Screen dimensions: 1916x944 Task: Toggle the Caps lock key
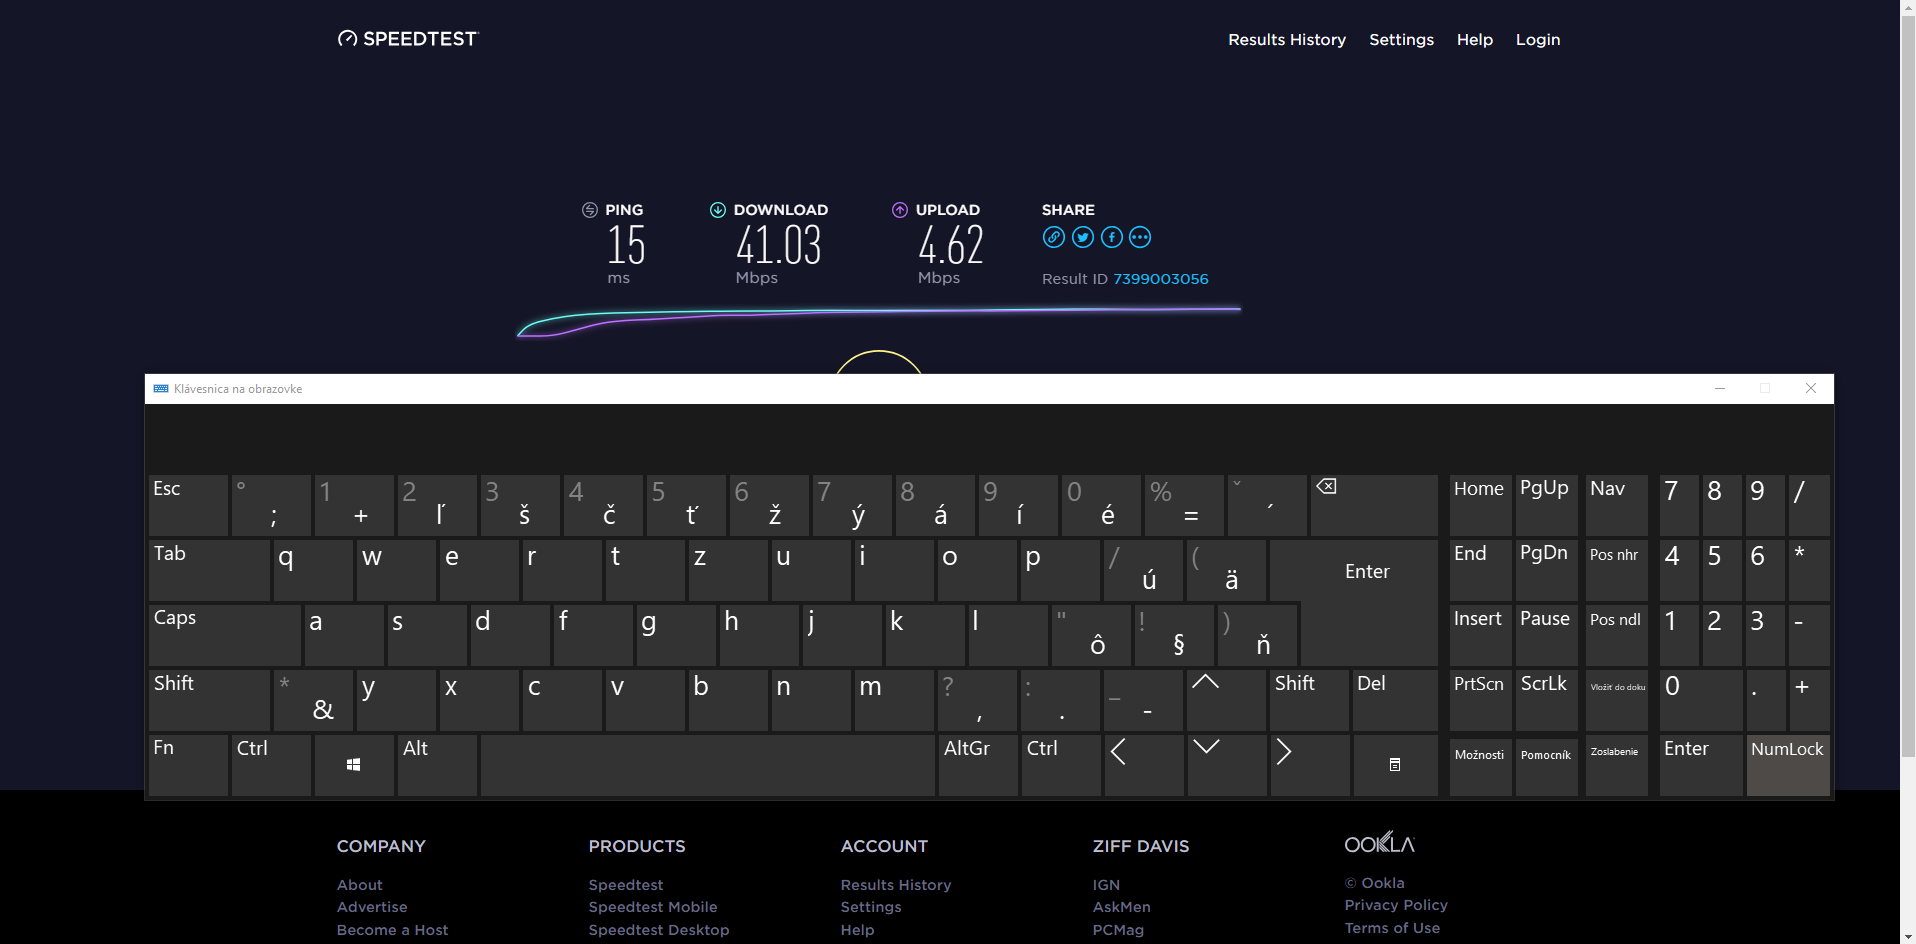point(224,635)
